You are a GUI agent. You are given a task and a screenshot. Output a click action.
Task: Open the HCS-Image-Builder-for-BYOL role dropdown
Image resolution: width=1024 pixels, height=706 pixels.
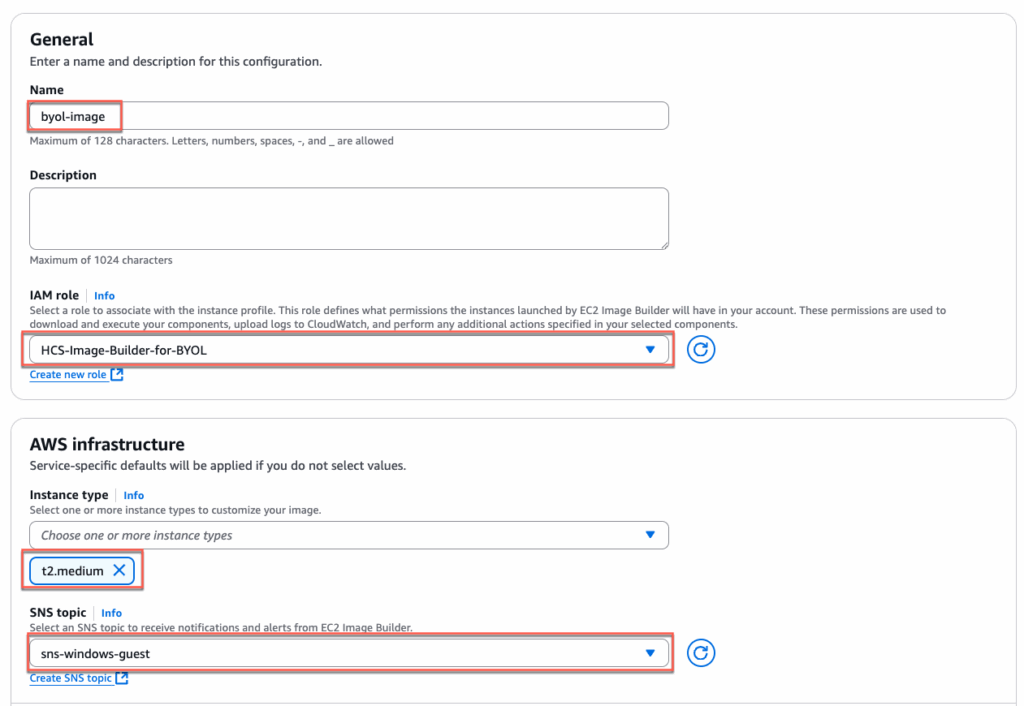coord(340,350)
